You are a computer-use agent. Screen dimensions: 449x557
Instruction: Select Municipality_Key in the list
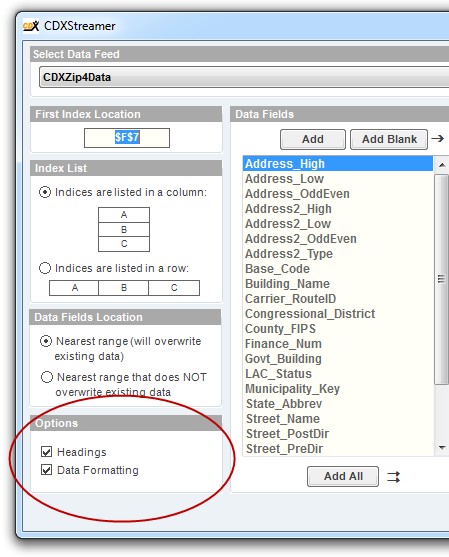[x=338, y=389]
